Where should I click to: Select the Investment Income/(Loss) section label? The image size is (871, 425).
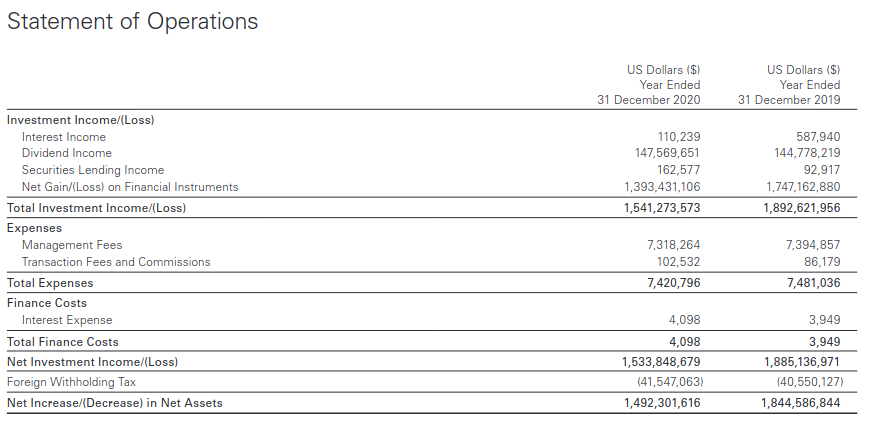(80, 119)
